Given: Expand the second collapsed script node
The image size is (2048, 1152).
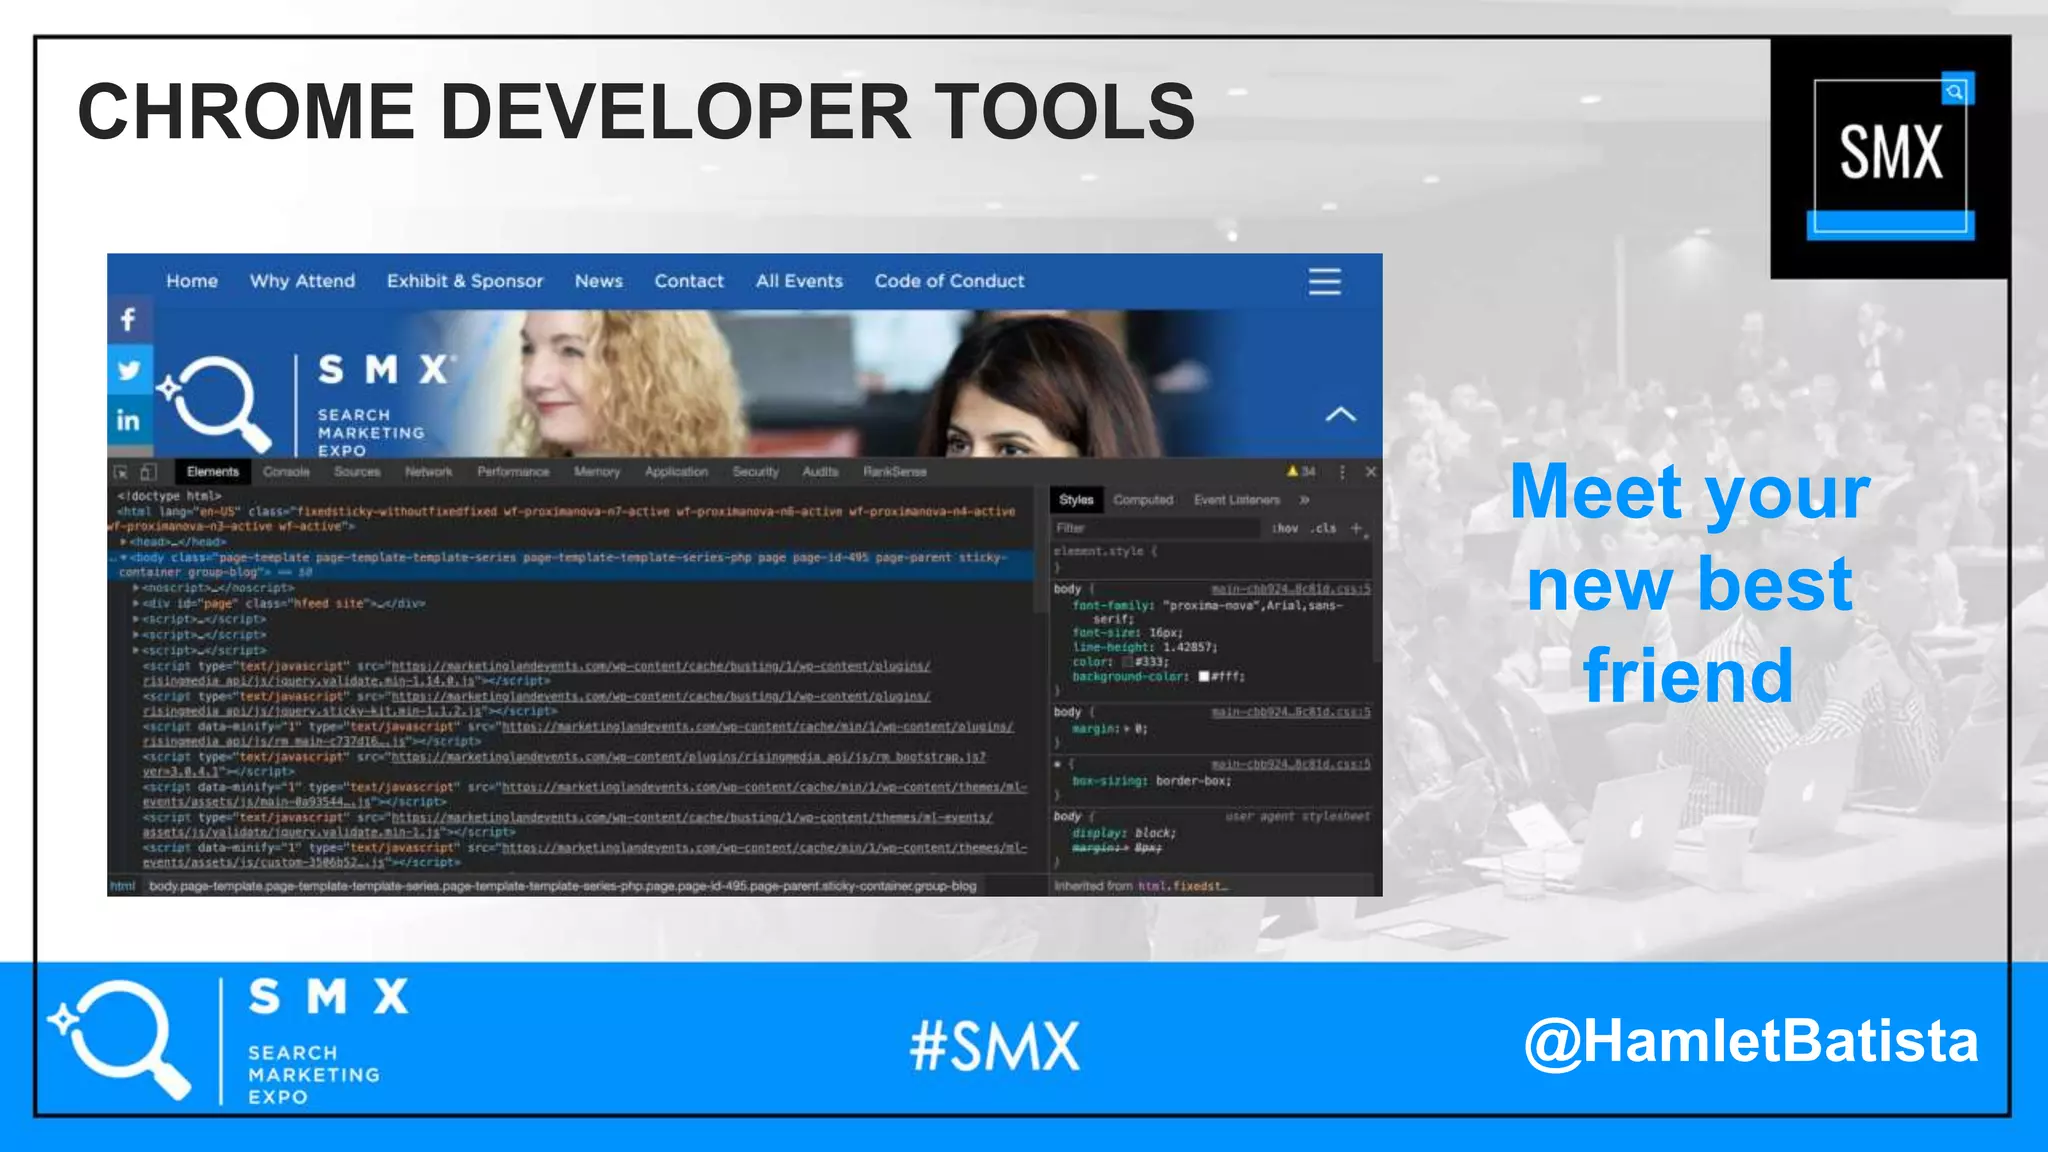Looking at the screenshot, I should (x=136, y=635).
